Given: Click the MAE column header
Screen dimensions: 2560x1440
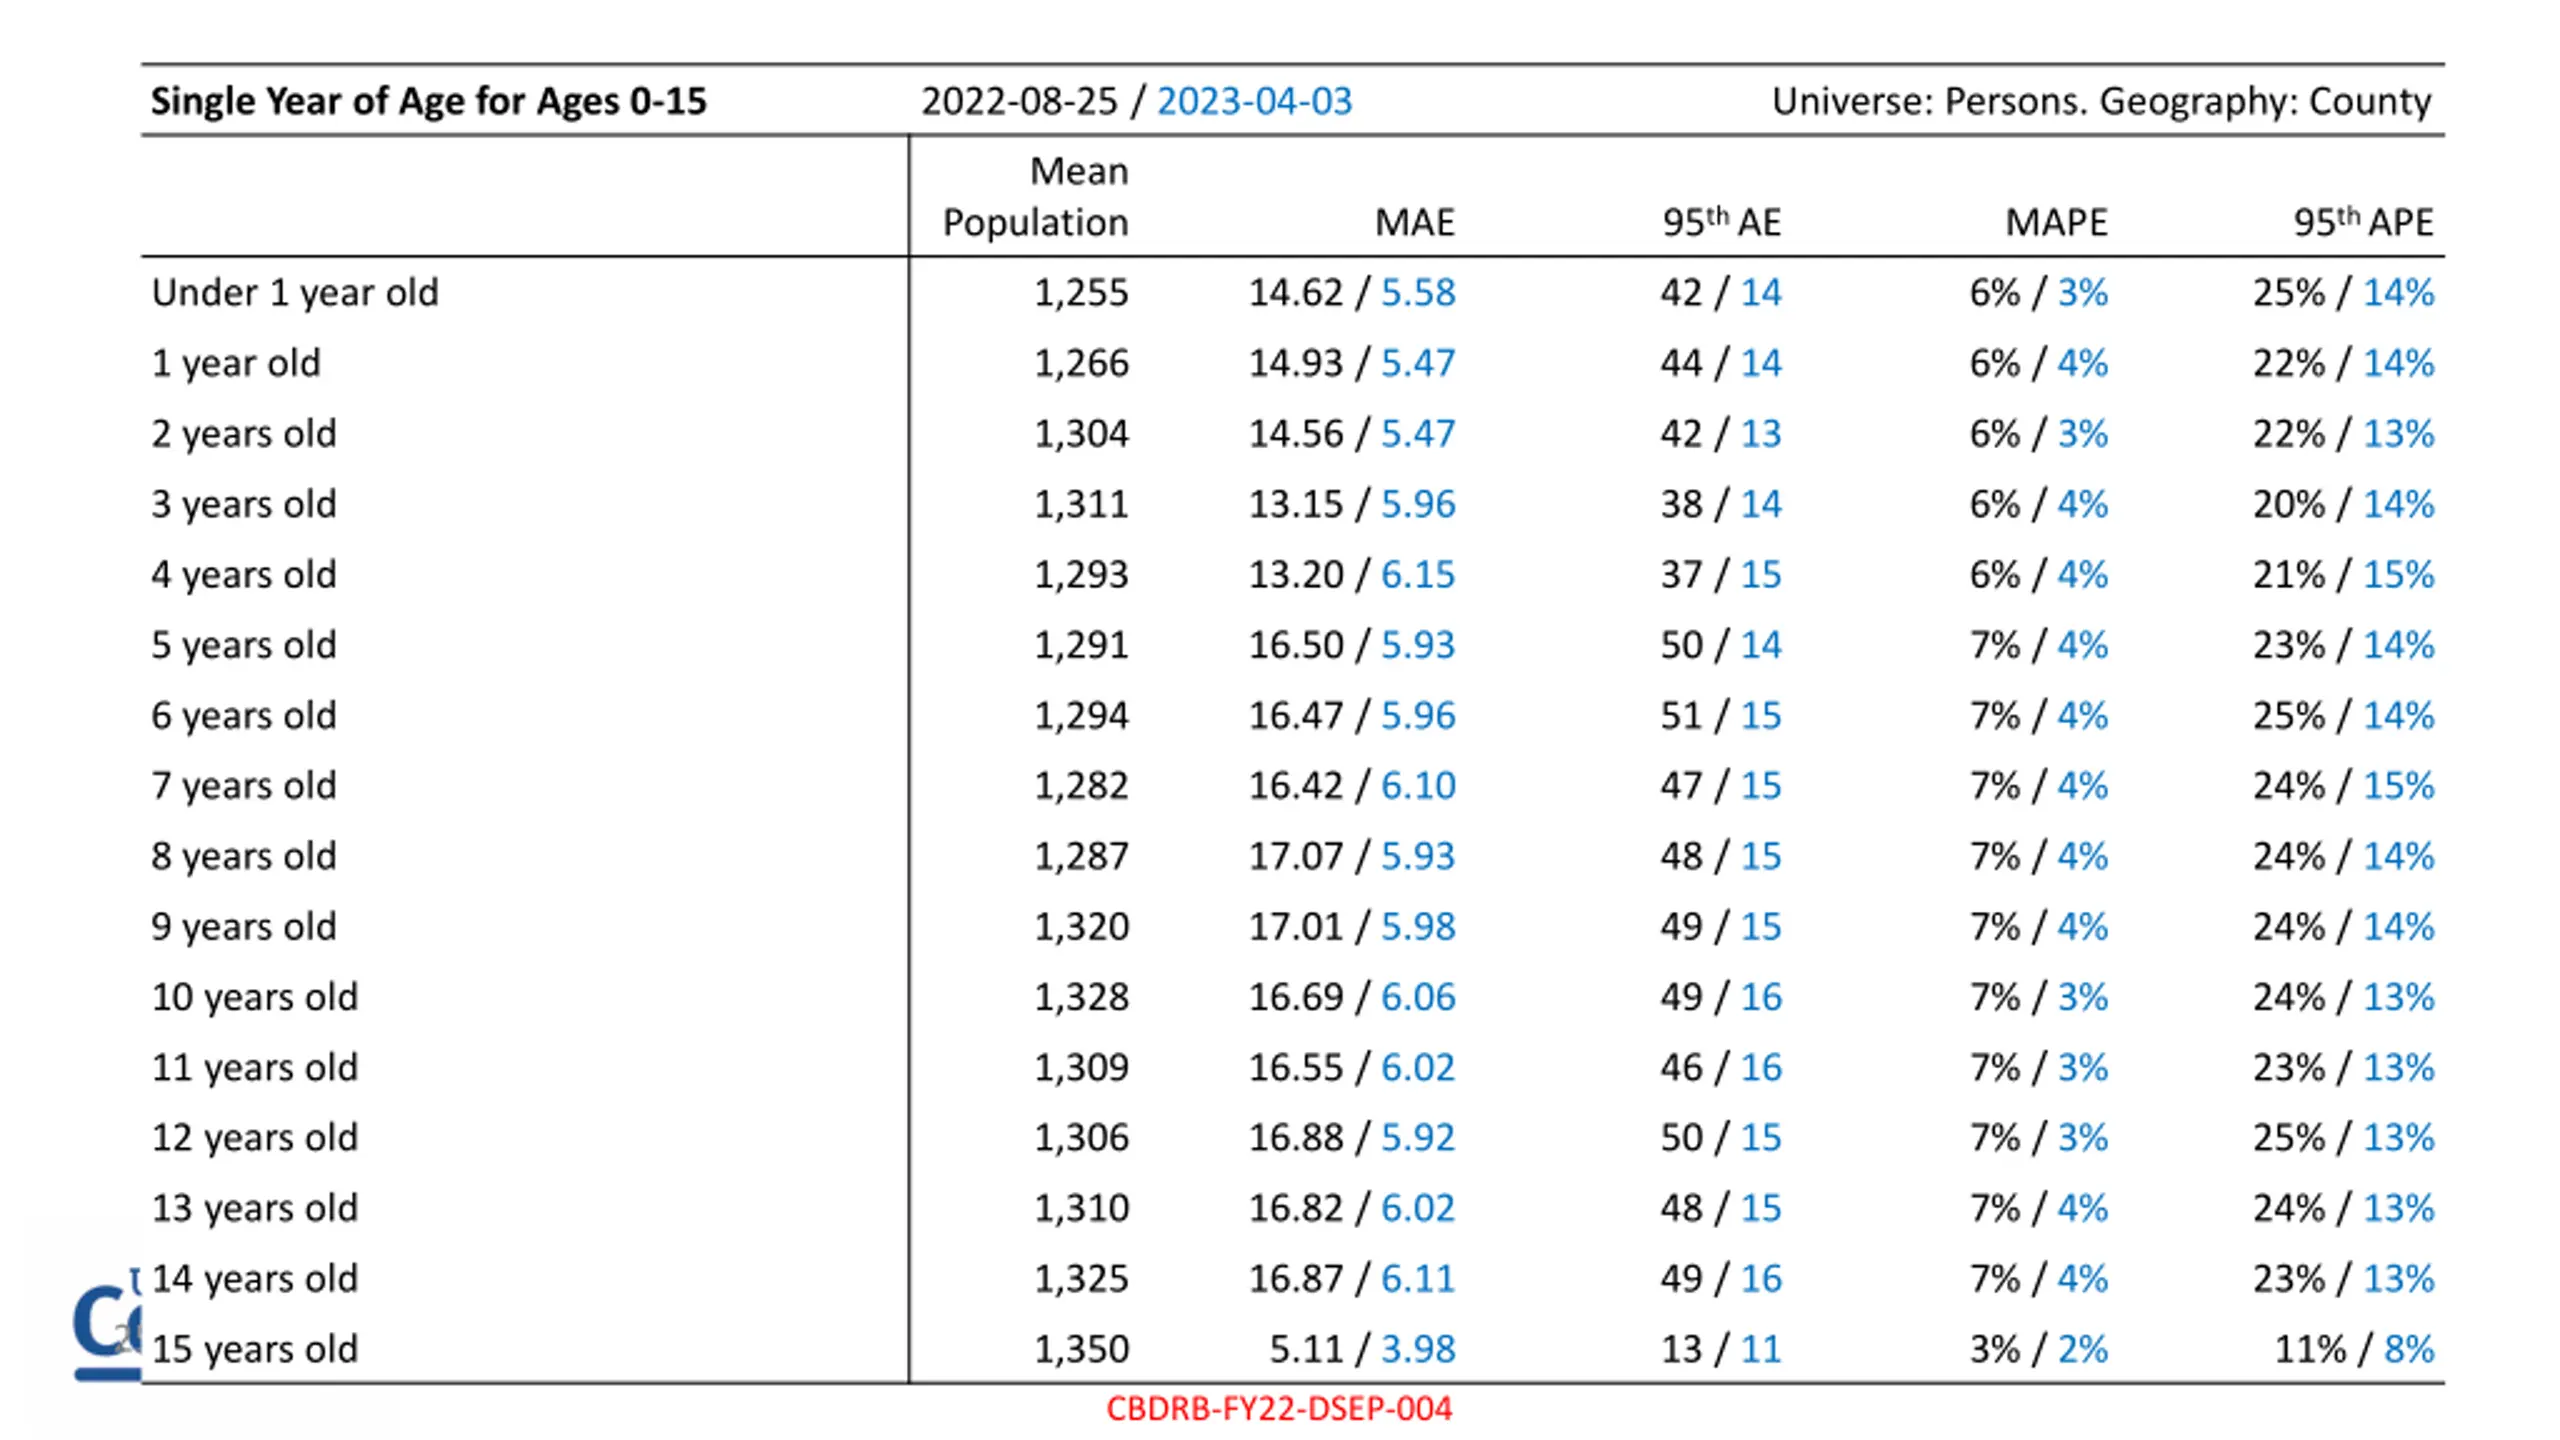Looking at the screenshot, I should click(x=1414, y=222).
